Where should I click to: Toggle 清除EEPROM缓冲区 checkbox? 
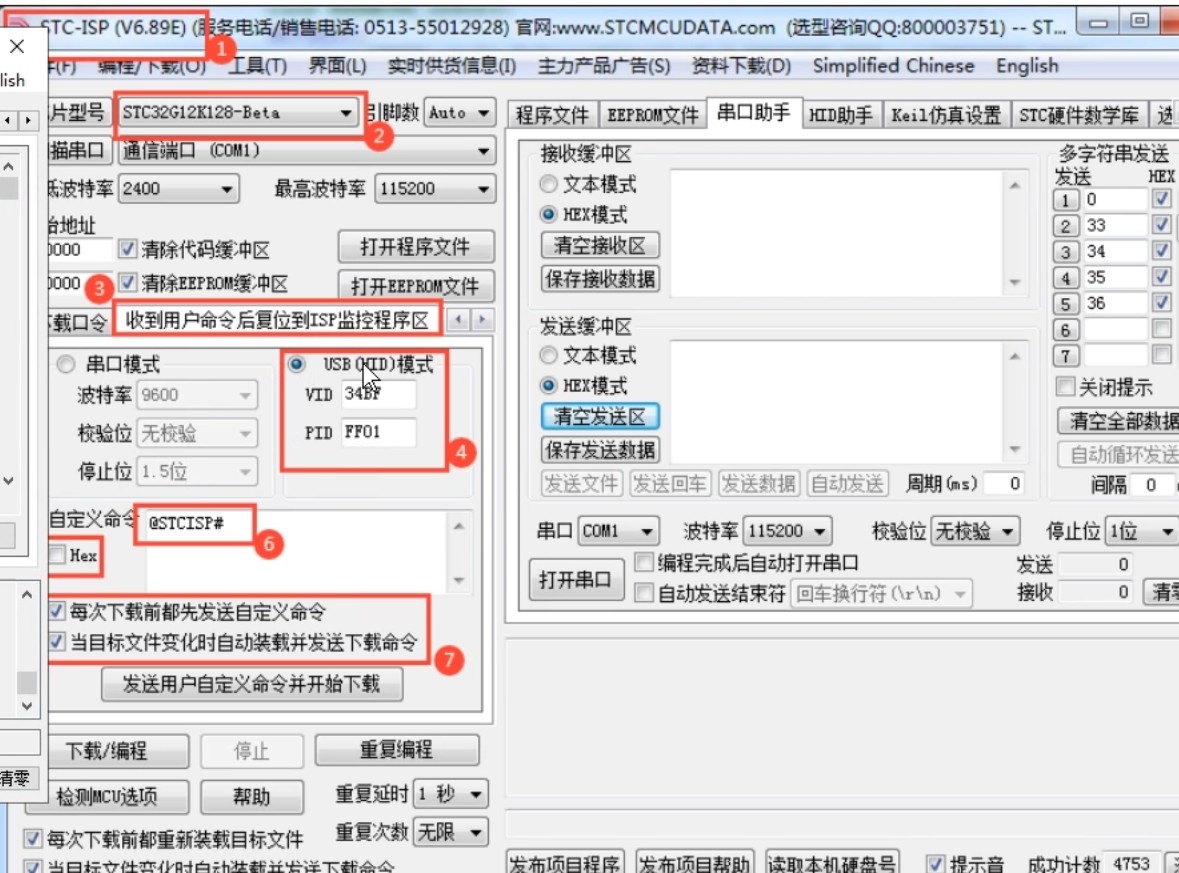pos(128,283)
